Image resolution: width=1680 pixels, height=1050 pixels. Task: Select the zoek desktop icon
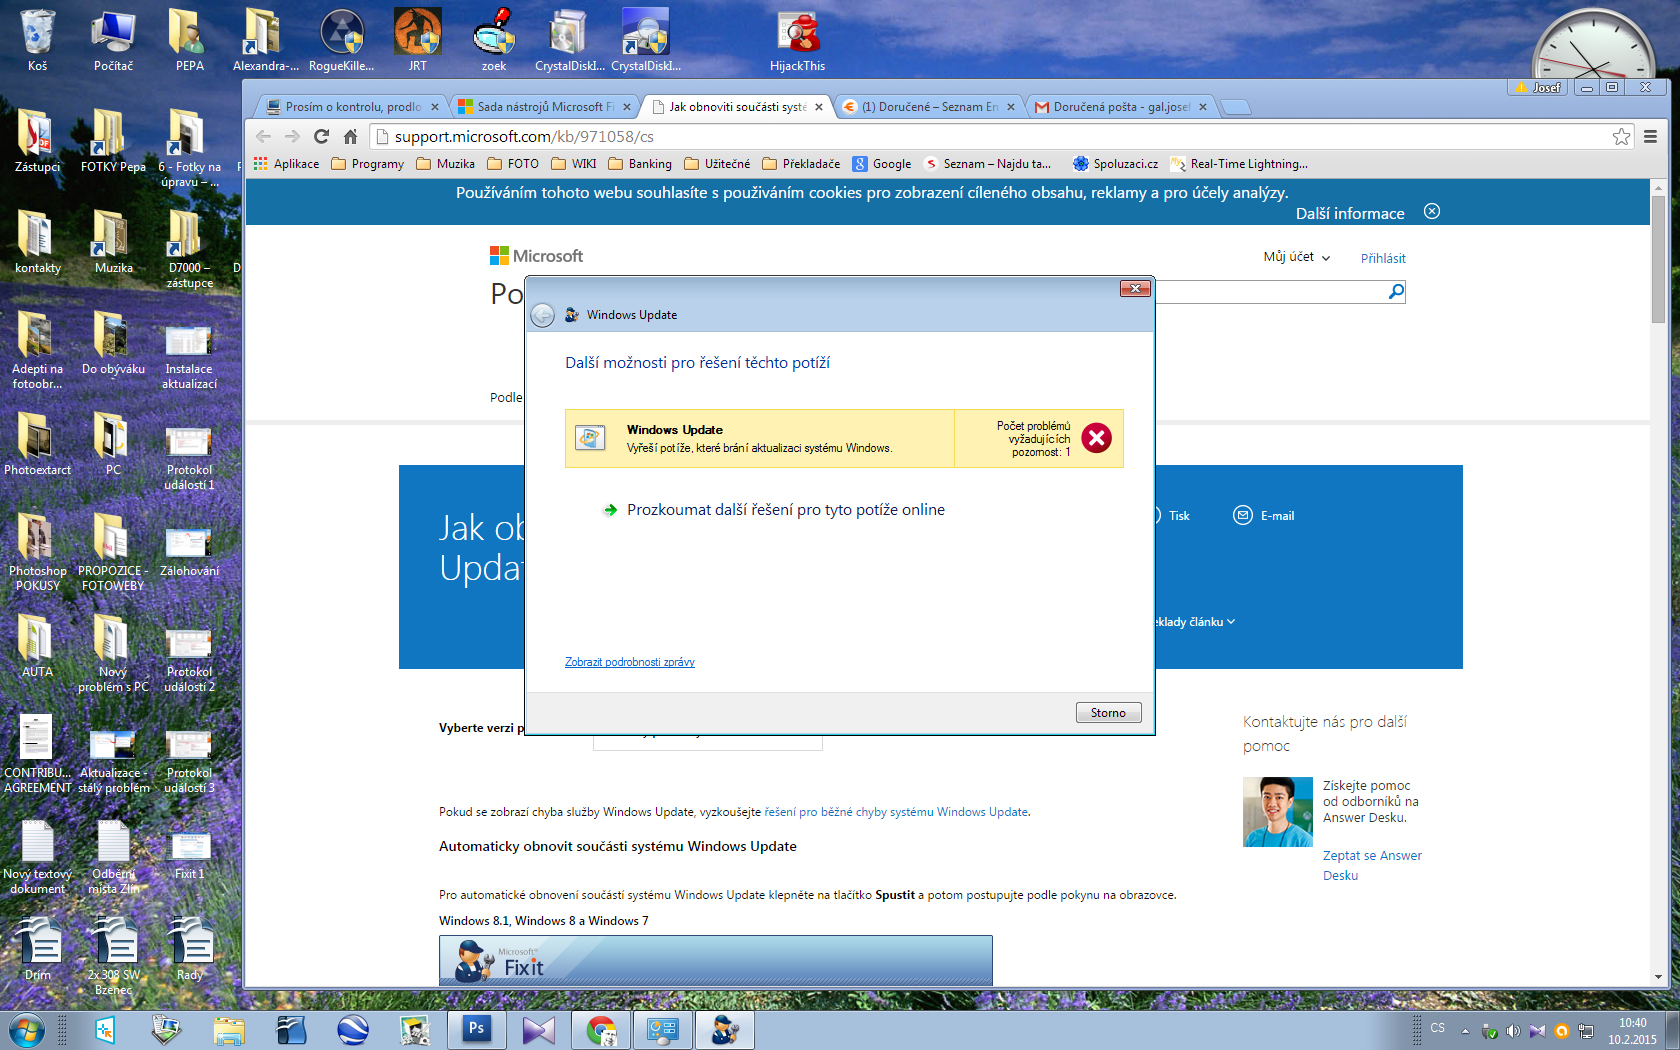[494, 41]
